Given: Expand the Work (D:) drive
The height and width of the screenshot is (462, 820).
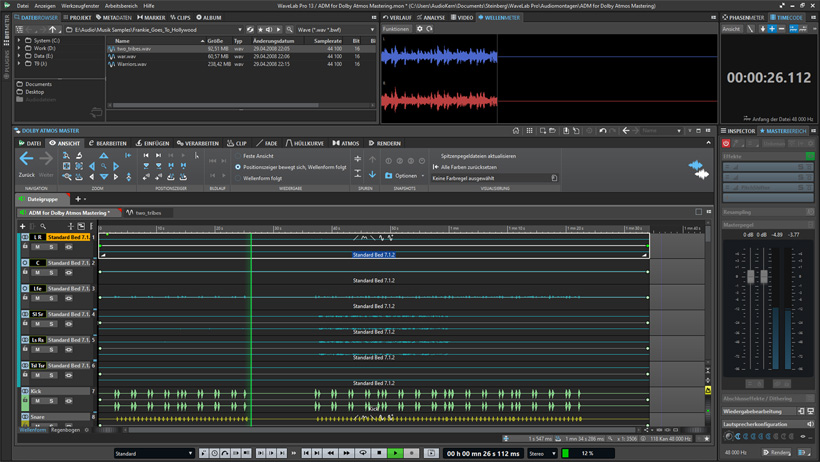Looking at the screenshot, I should 19,48.
